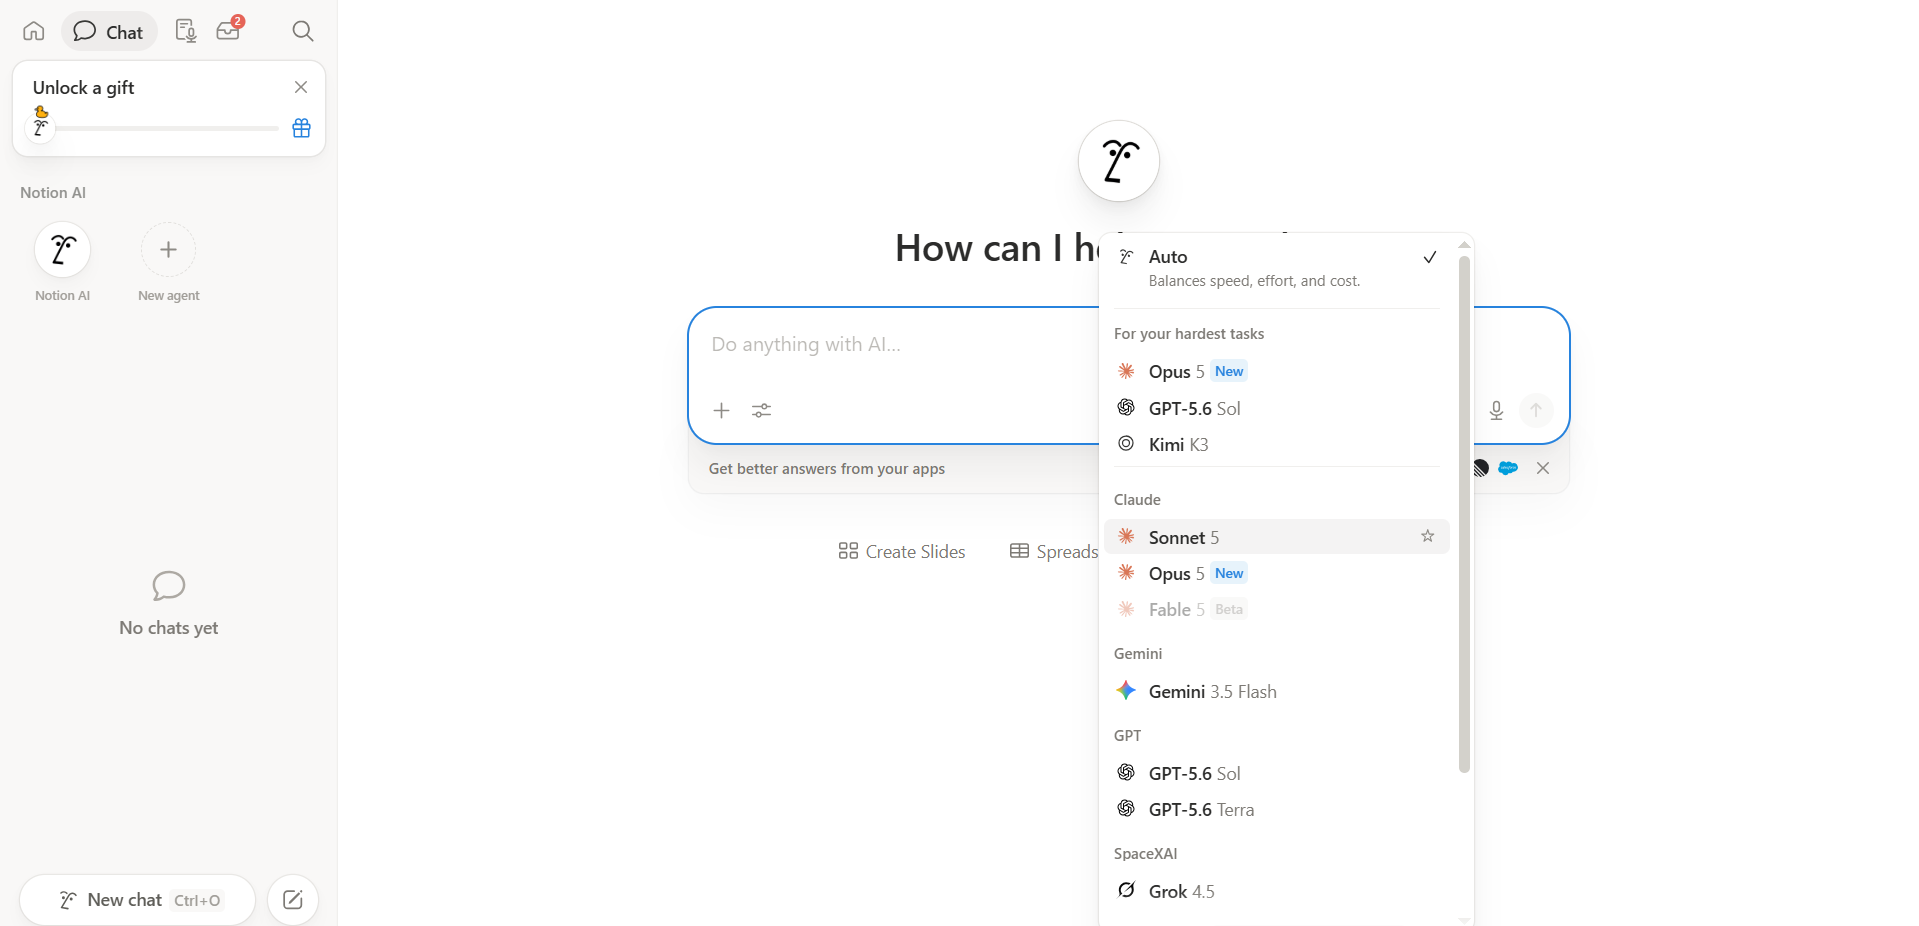Viewport: 1919px width, 926px height.
Task: Open the inbox icon with red badge
Action: (x=229, y=30)
